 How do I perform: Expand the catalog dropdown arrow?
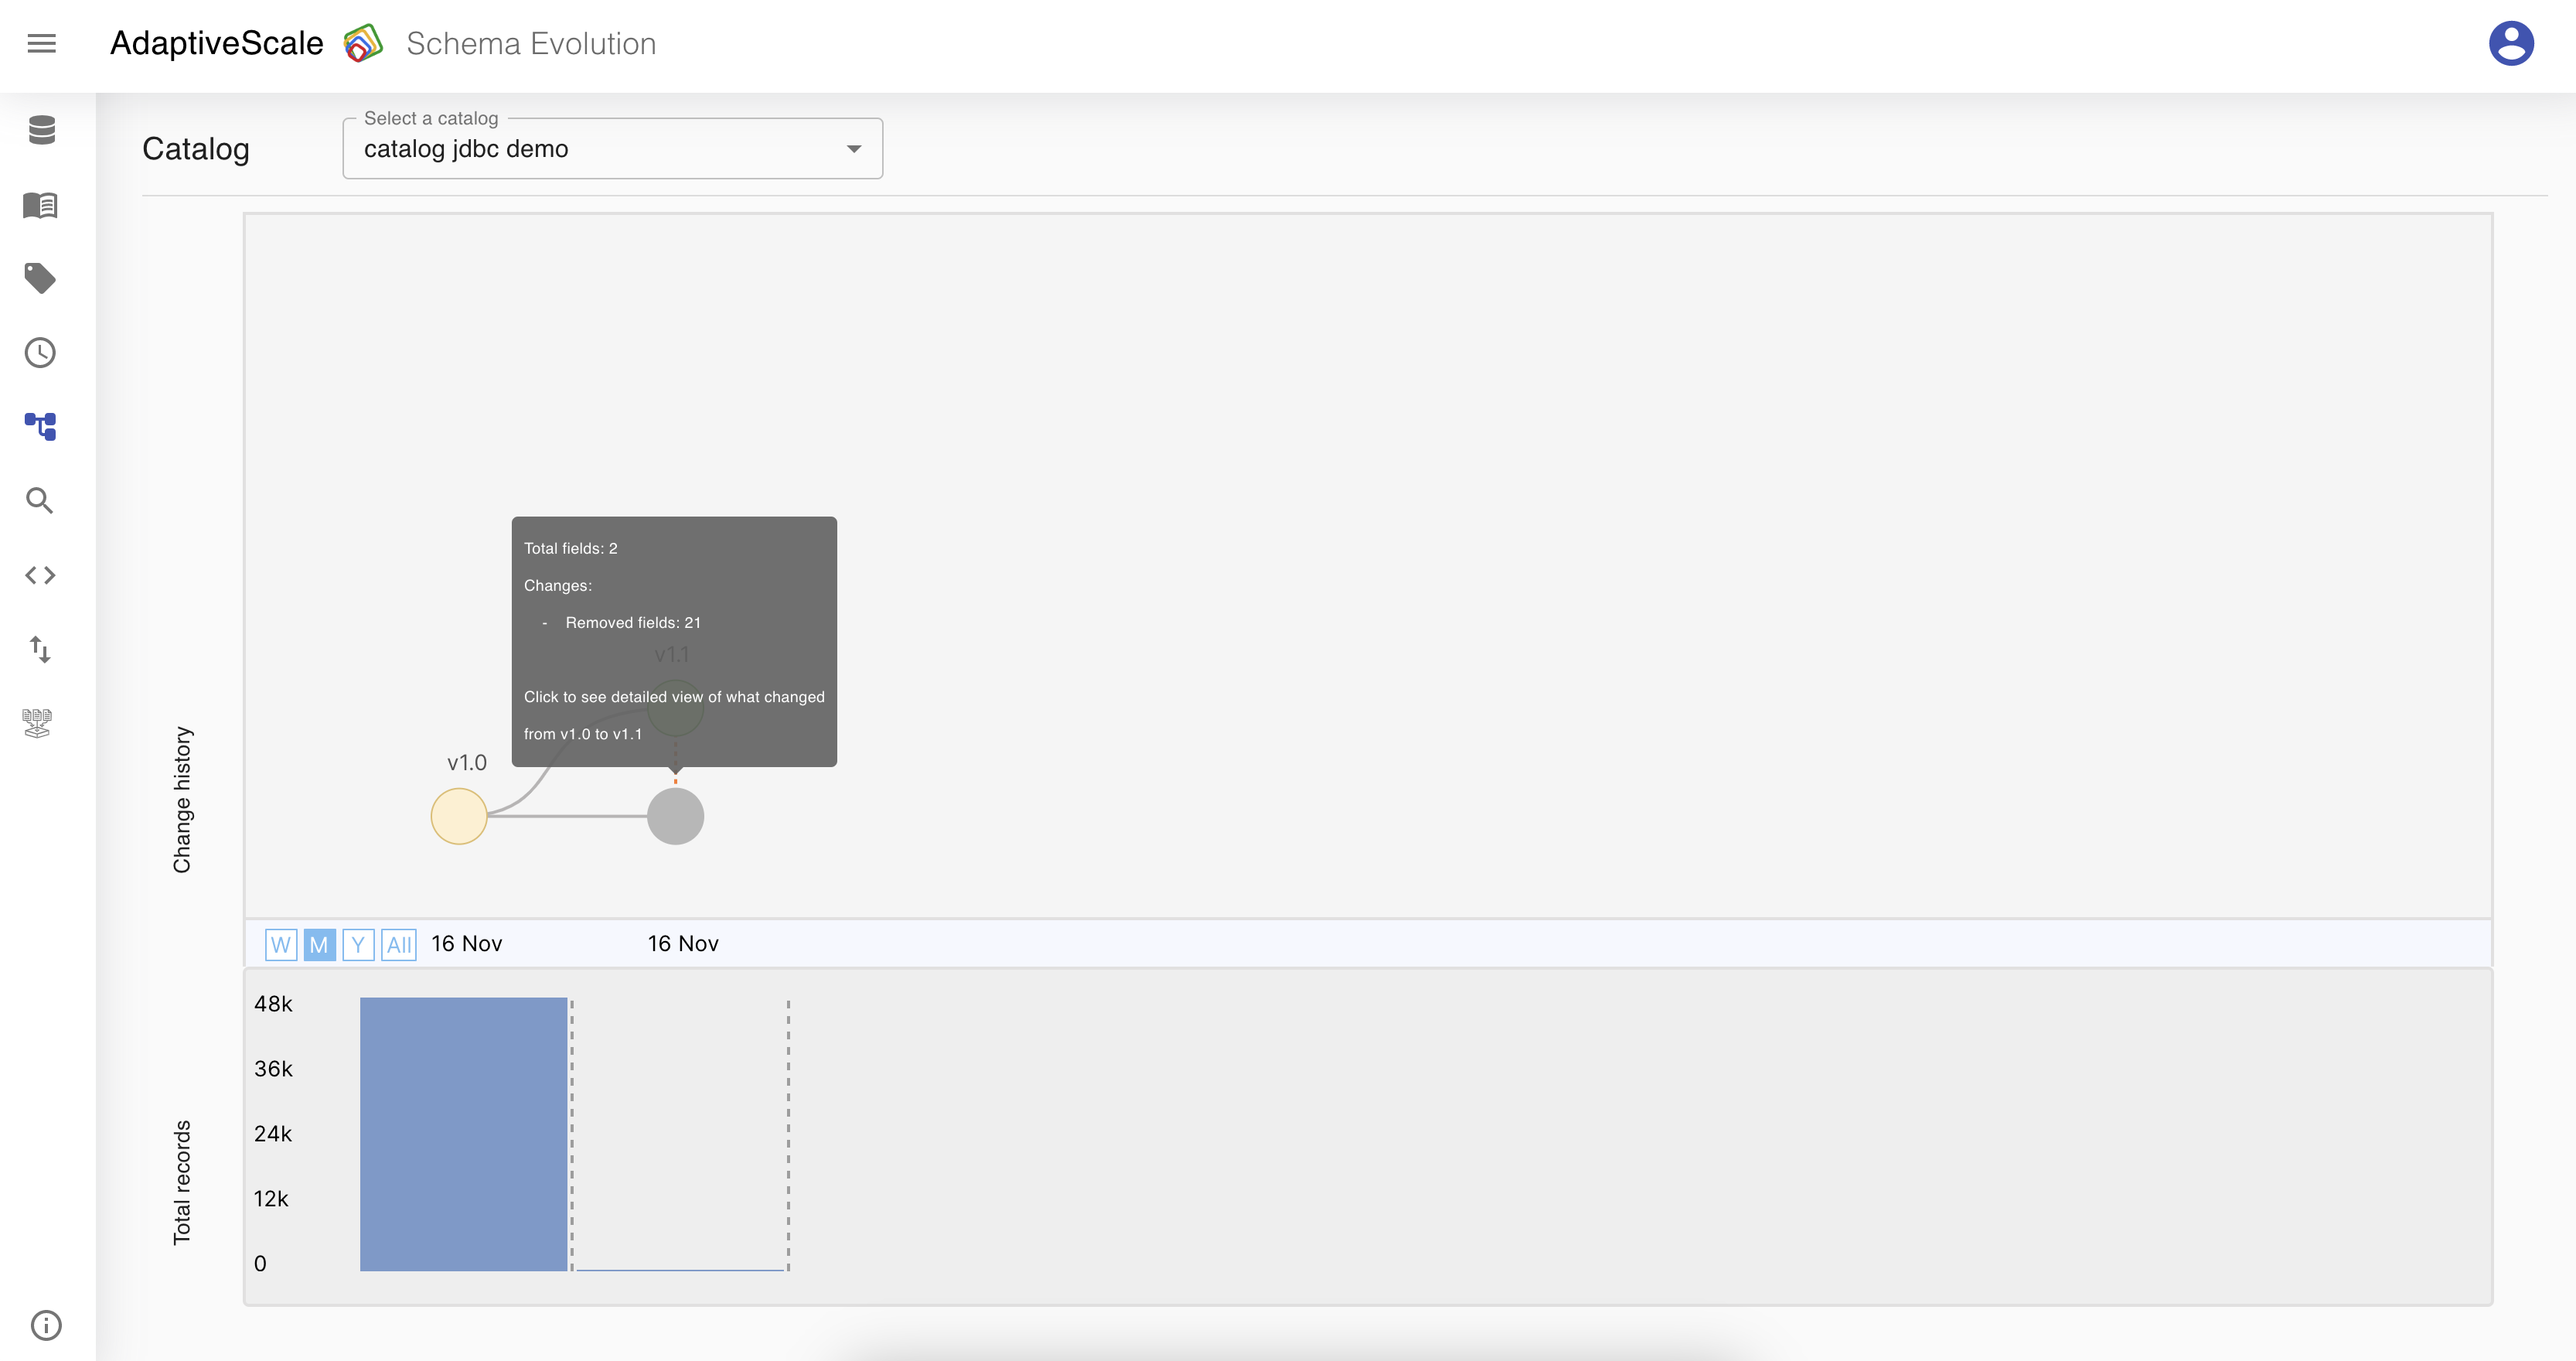point(853,149)
